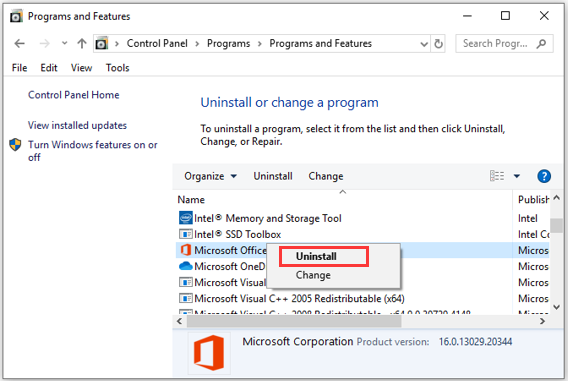Image resolution: width=568 pixels, height=381 pixels.
Task: Open the more view options arrow
Action: (517, 176)
